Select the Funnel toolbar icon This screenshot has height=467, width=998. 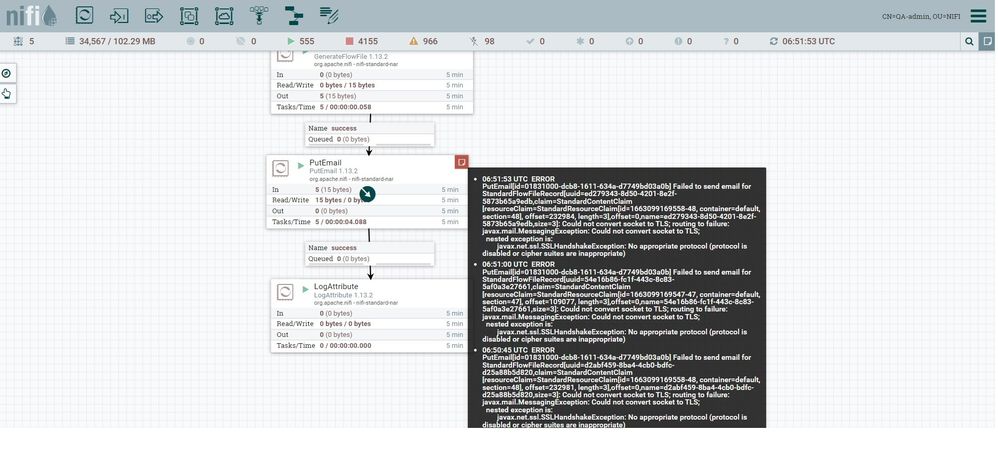(x=259, y=15)
